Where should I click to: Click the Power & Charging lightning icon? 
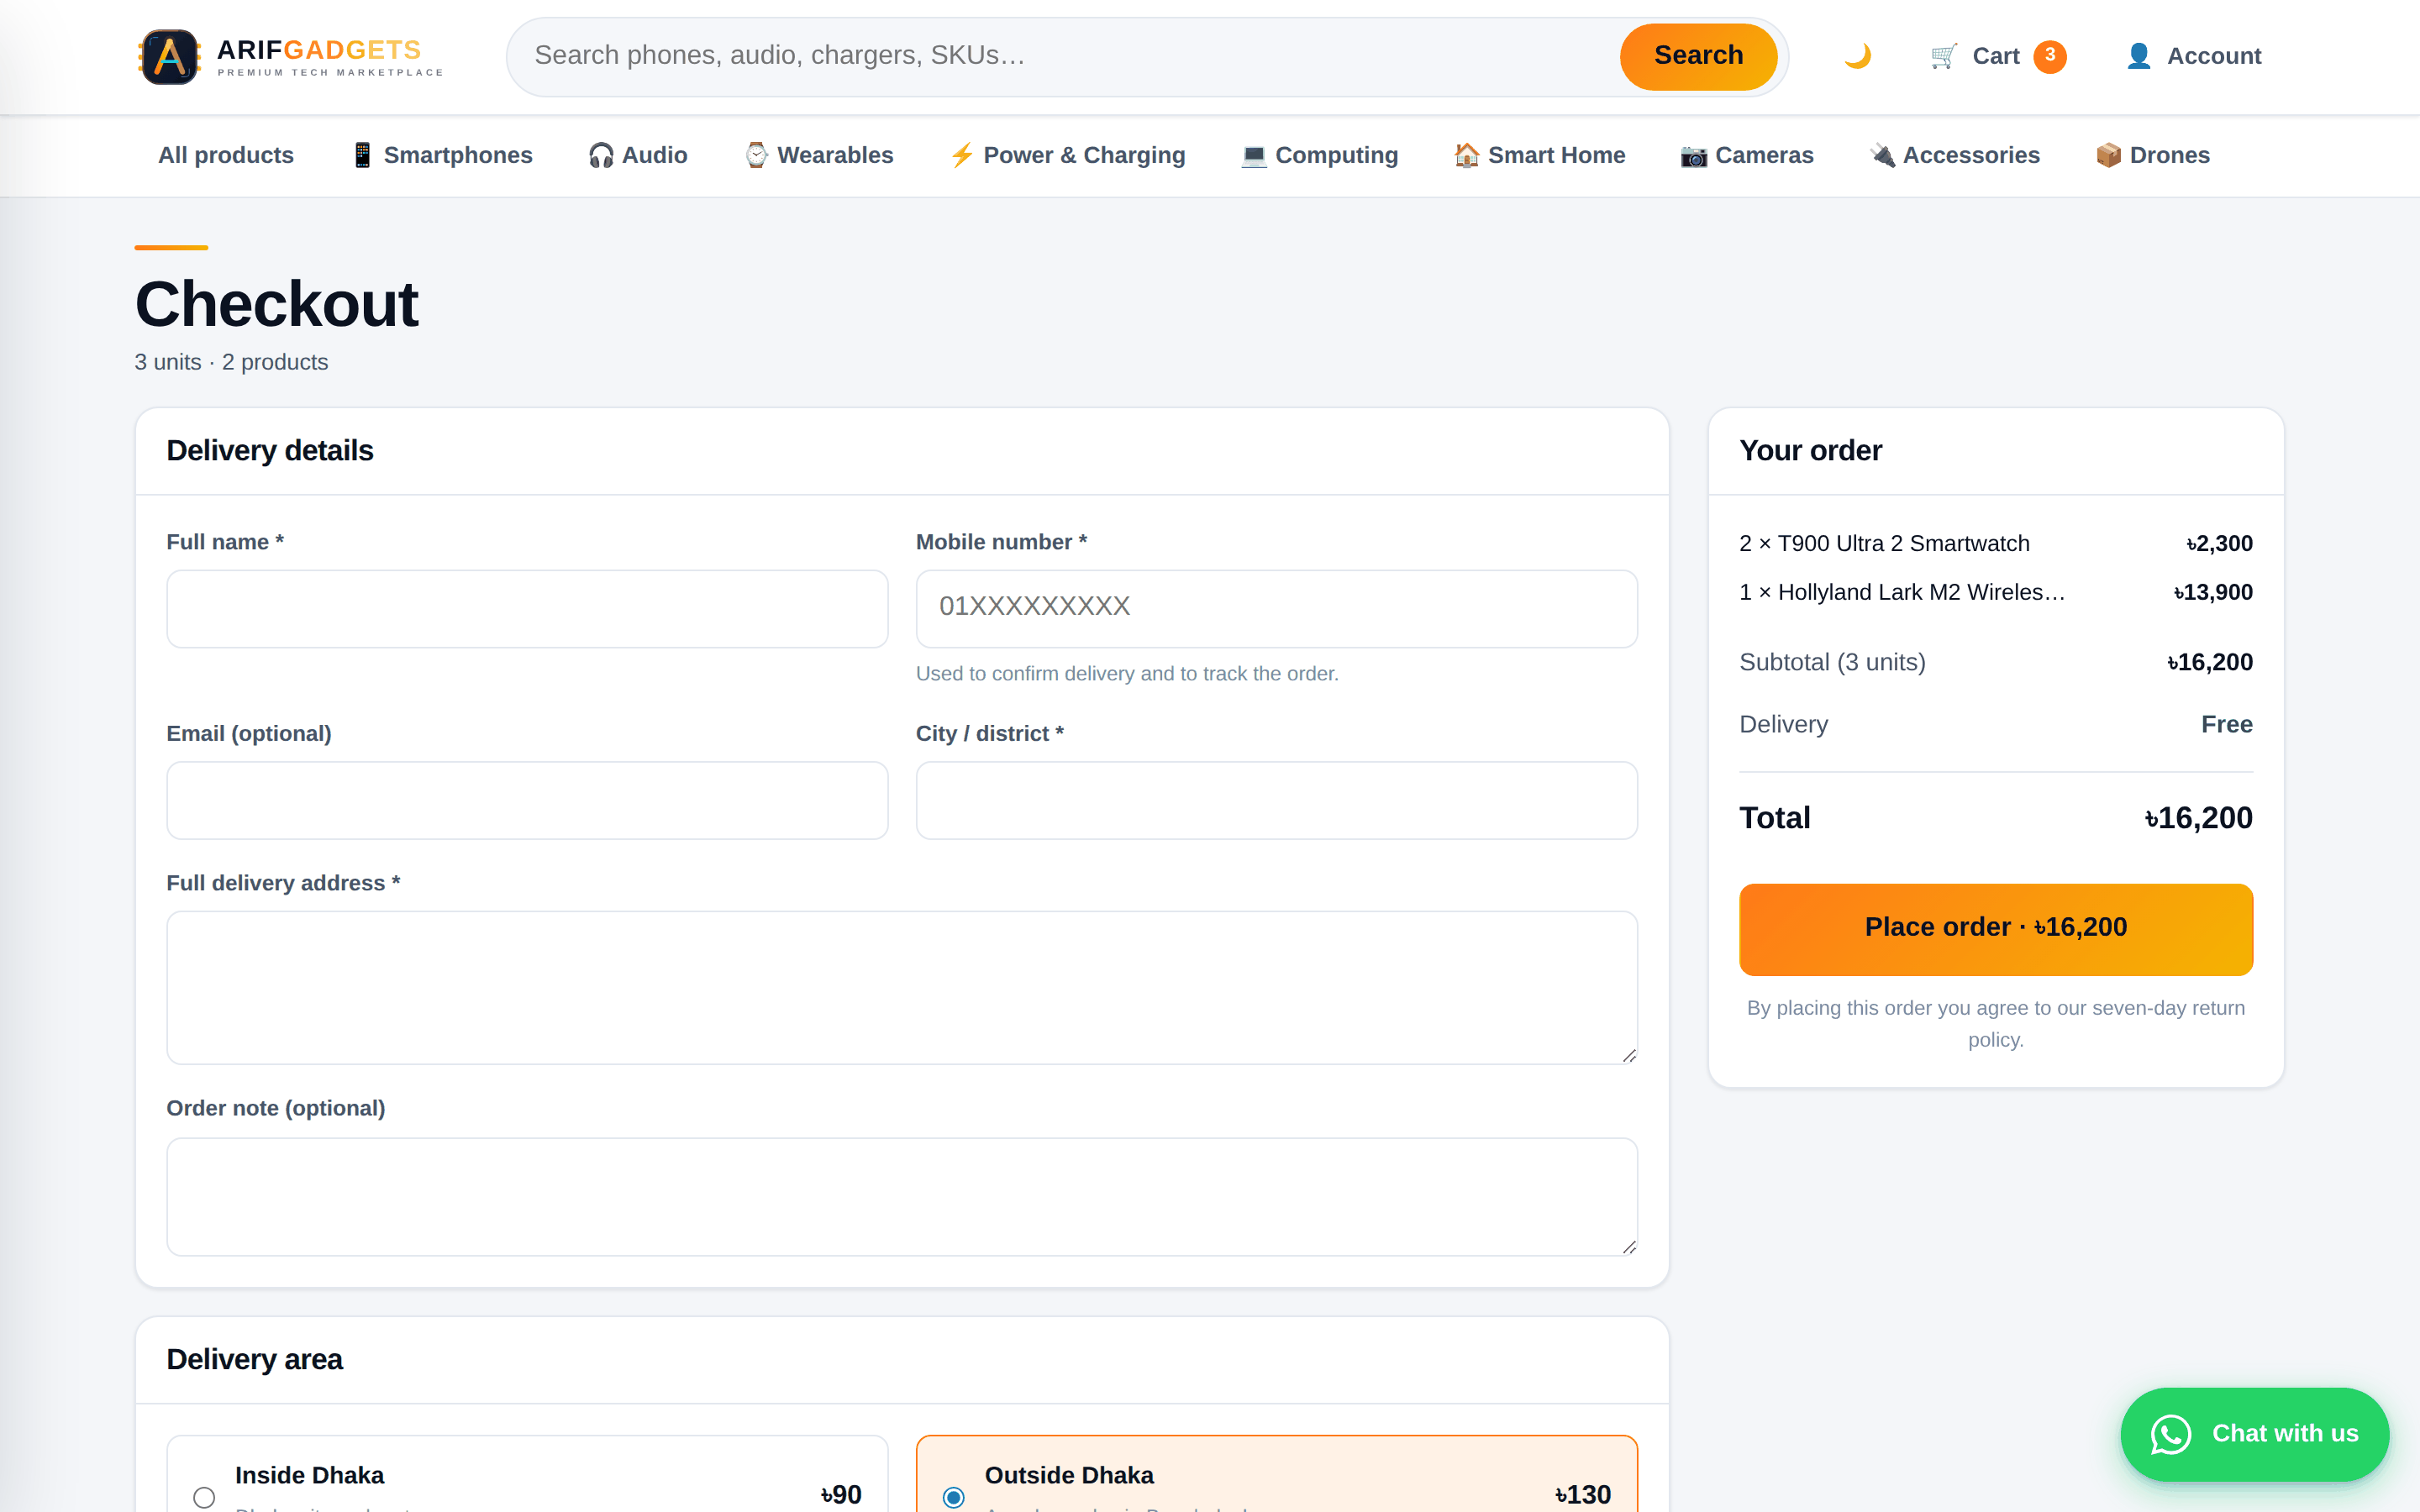962,155
